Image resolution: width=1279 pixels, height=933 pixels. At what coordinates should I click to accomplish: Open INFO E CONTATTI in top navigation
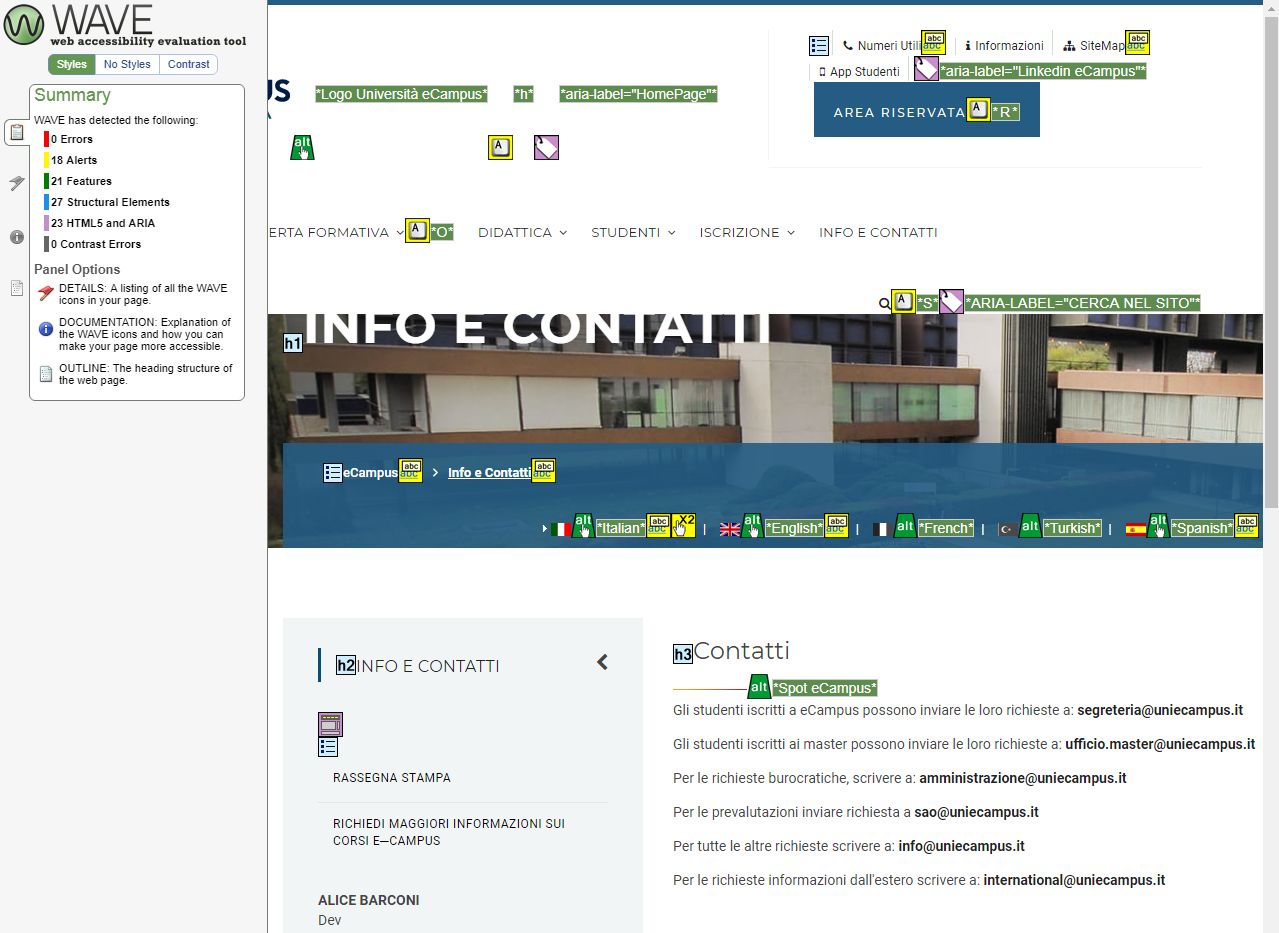tap(878, 232)
